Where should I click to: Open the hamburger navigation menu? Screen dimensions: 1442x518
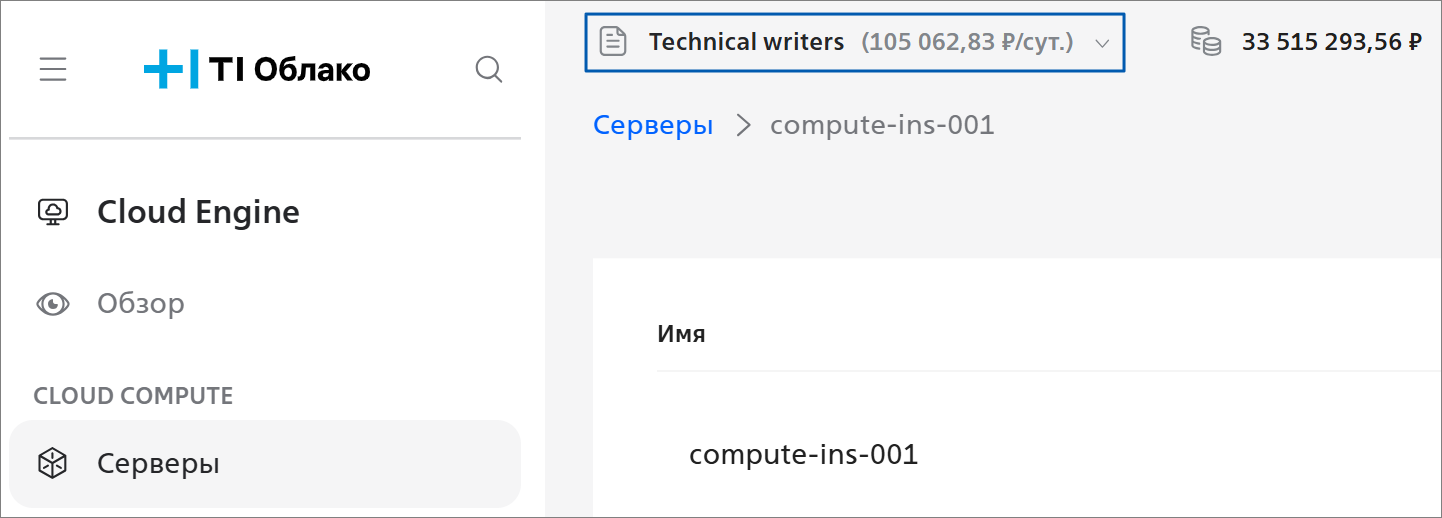coord(53,69)
